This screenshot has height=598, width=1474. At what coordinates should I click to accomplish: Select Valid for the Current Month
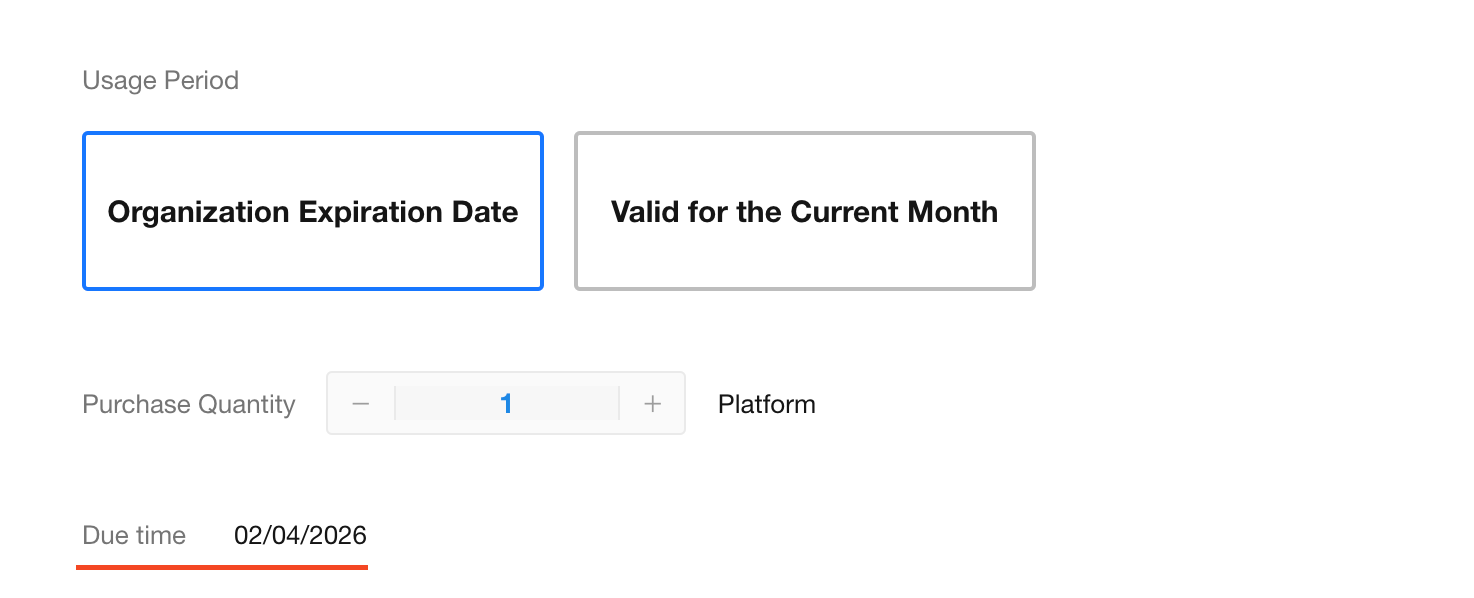pyautogui.click(x=804, y=211)
